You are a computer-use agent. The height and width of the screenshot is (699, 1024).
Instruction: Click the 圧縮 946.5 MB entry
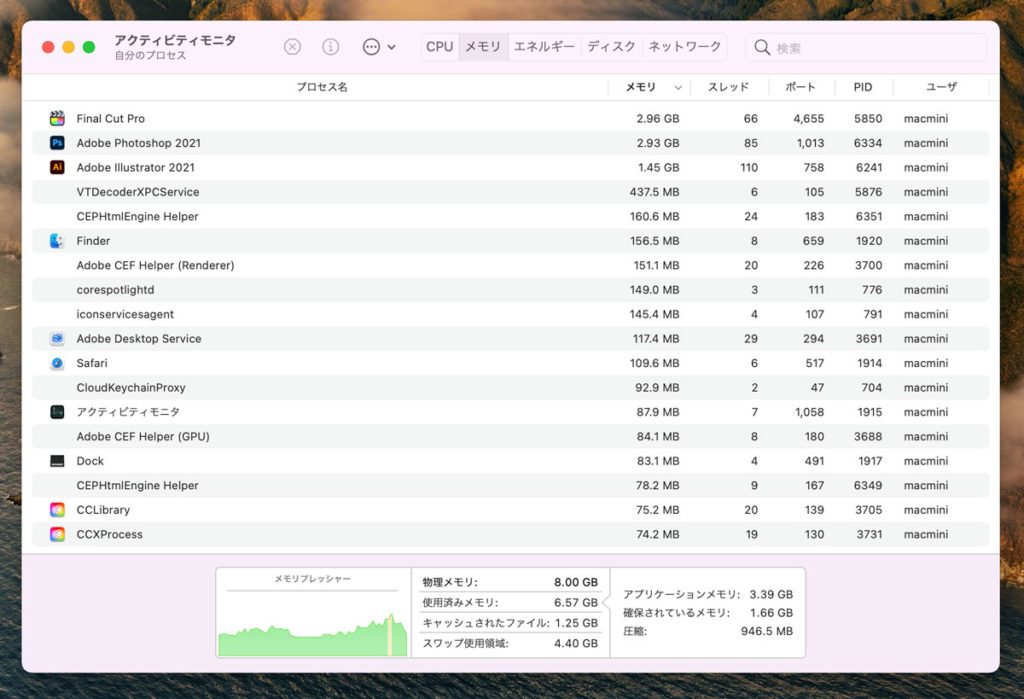coord(708,631)
